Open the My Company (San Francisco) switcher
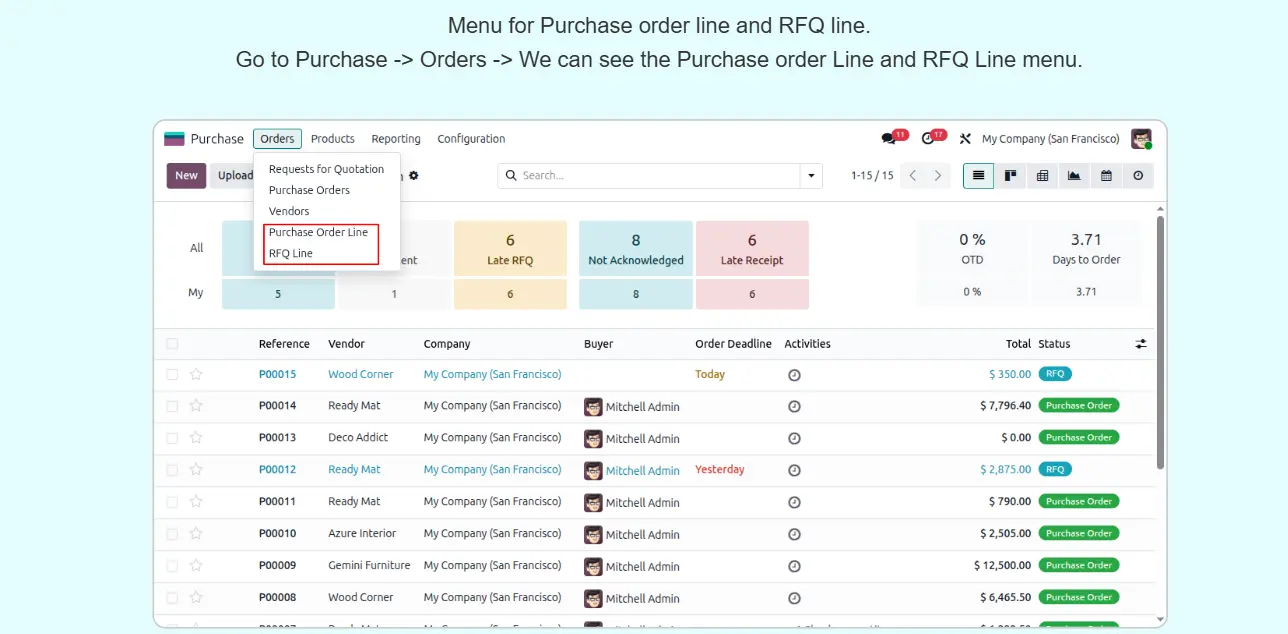Screen dimensions: 1288x634 click(x=1050, y=139)
